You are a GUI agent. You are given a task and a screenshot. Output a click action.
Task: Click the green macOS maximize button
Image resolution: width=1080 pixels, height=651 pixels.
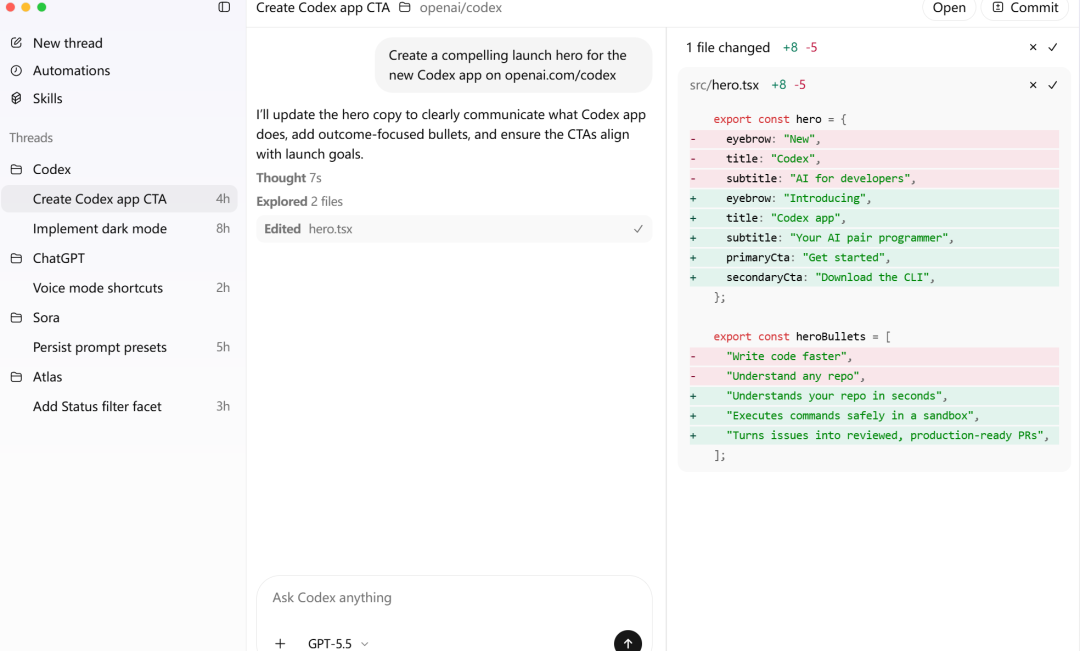point(41,6)
